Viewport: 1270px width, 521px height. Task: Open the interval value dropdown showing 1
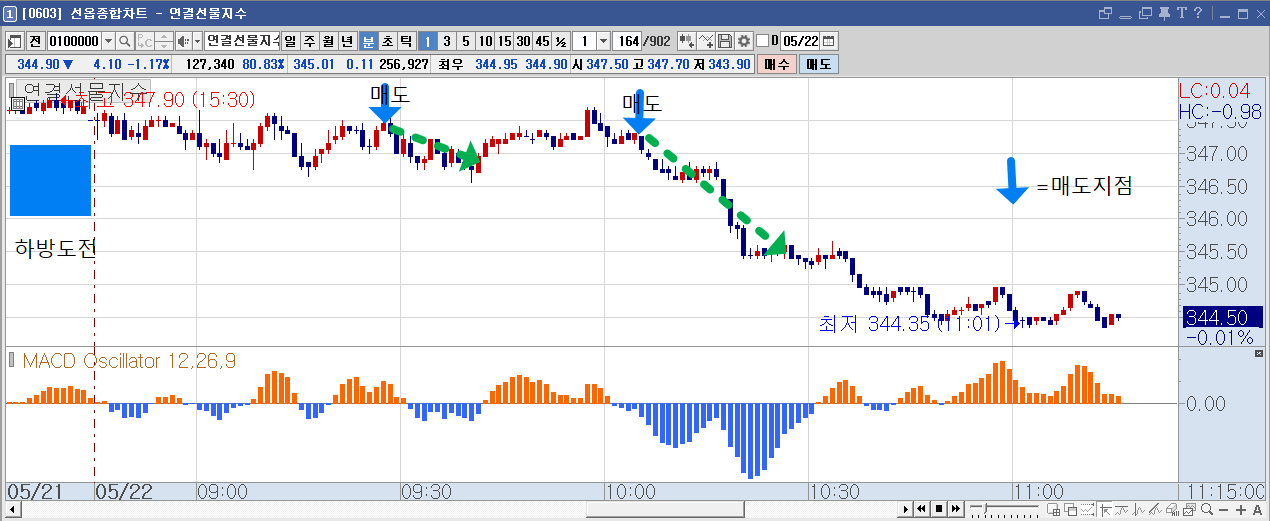tap(603, 41)
